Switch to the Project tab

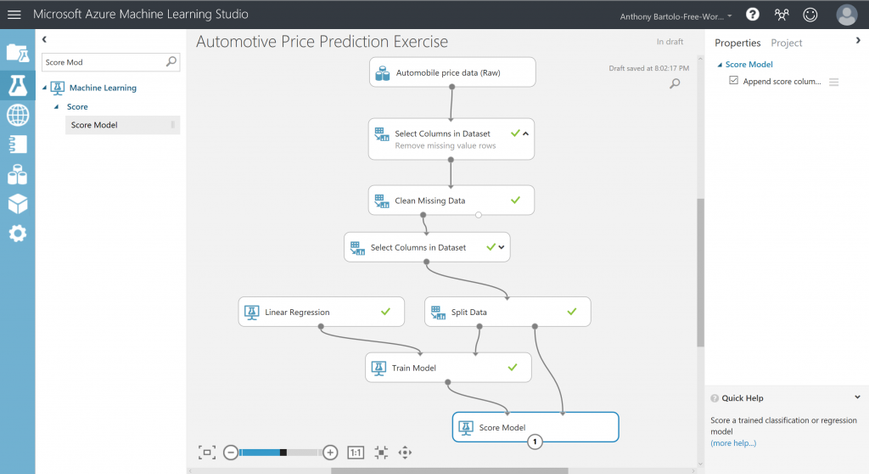786,43
